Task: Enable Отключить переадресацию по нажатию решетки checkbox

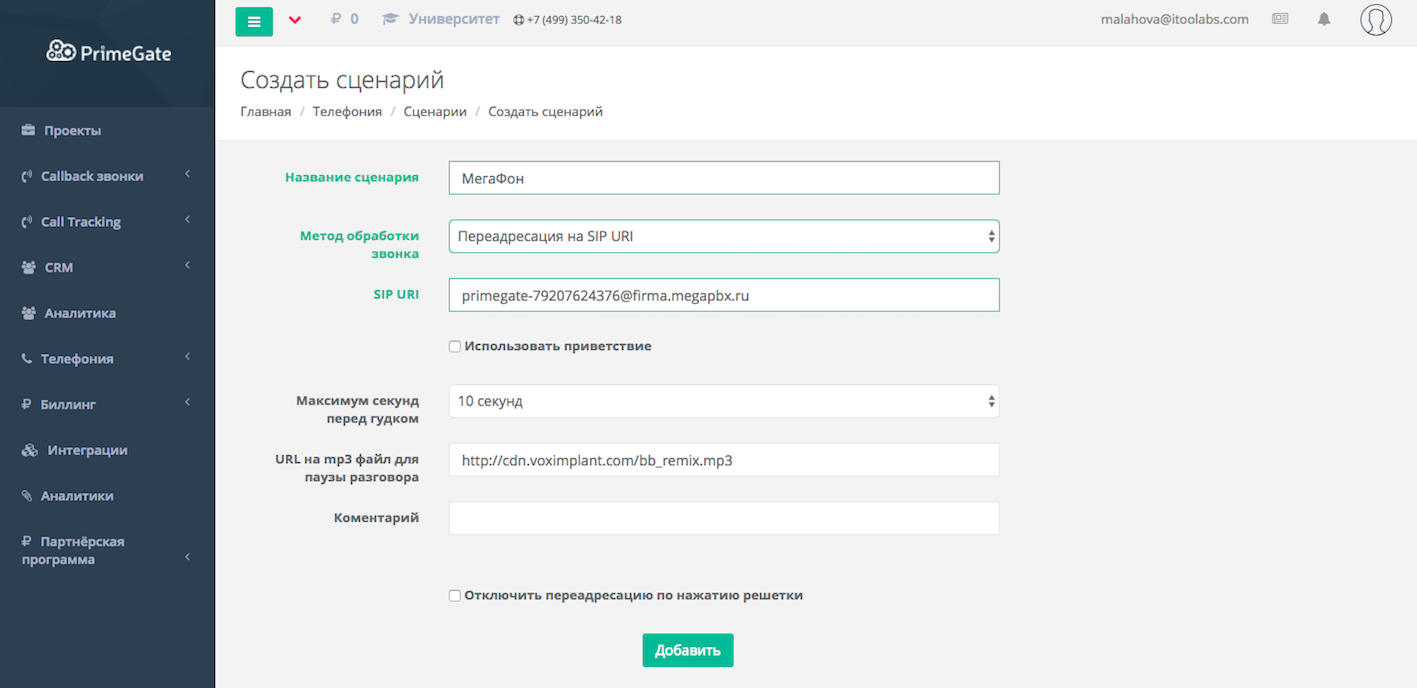Action: pyautogui.click(x=455, y=595)
